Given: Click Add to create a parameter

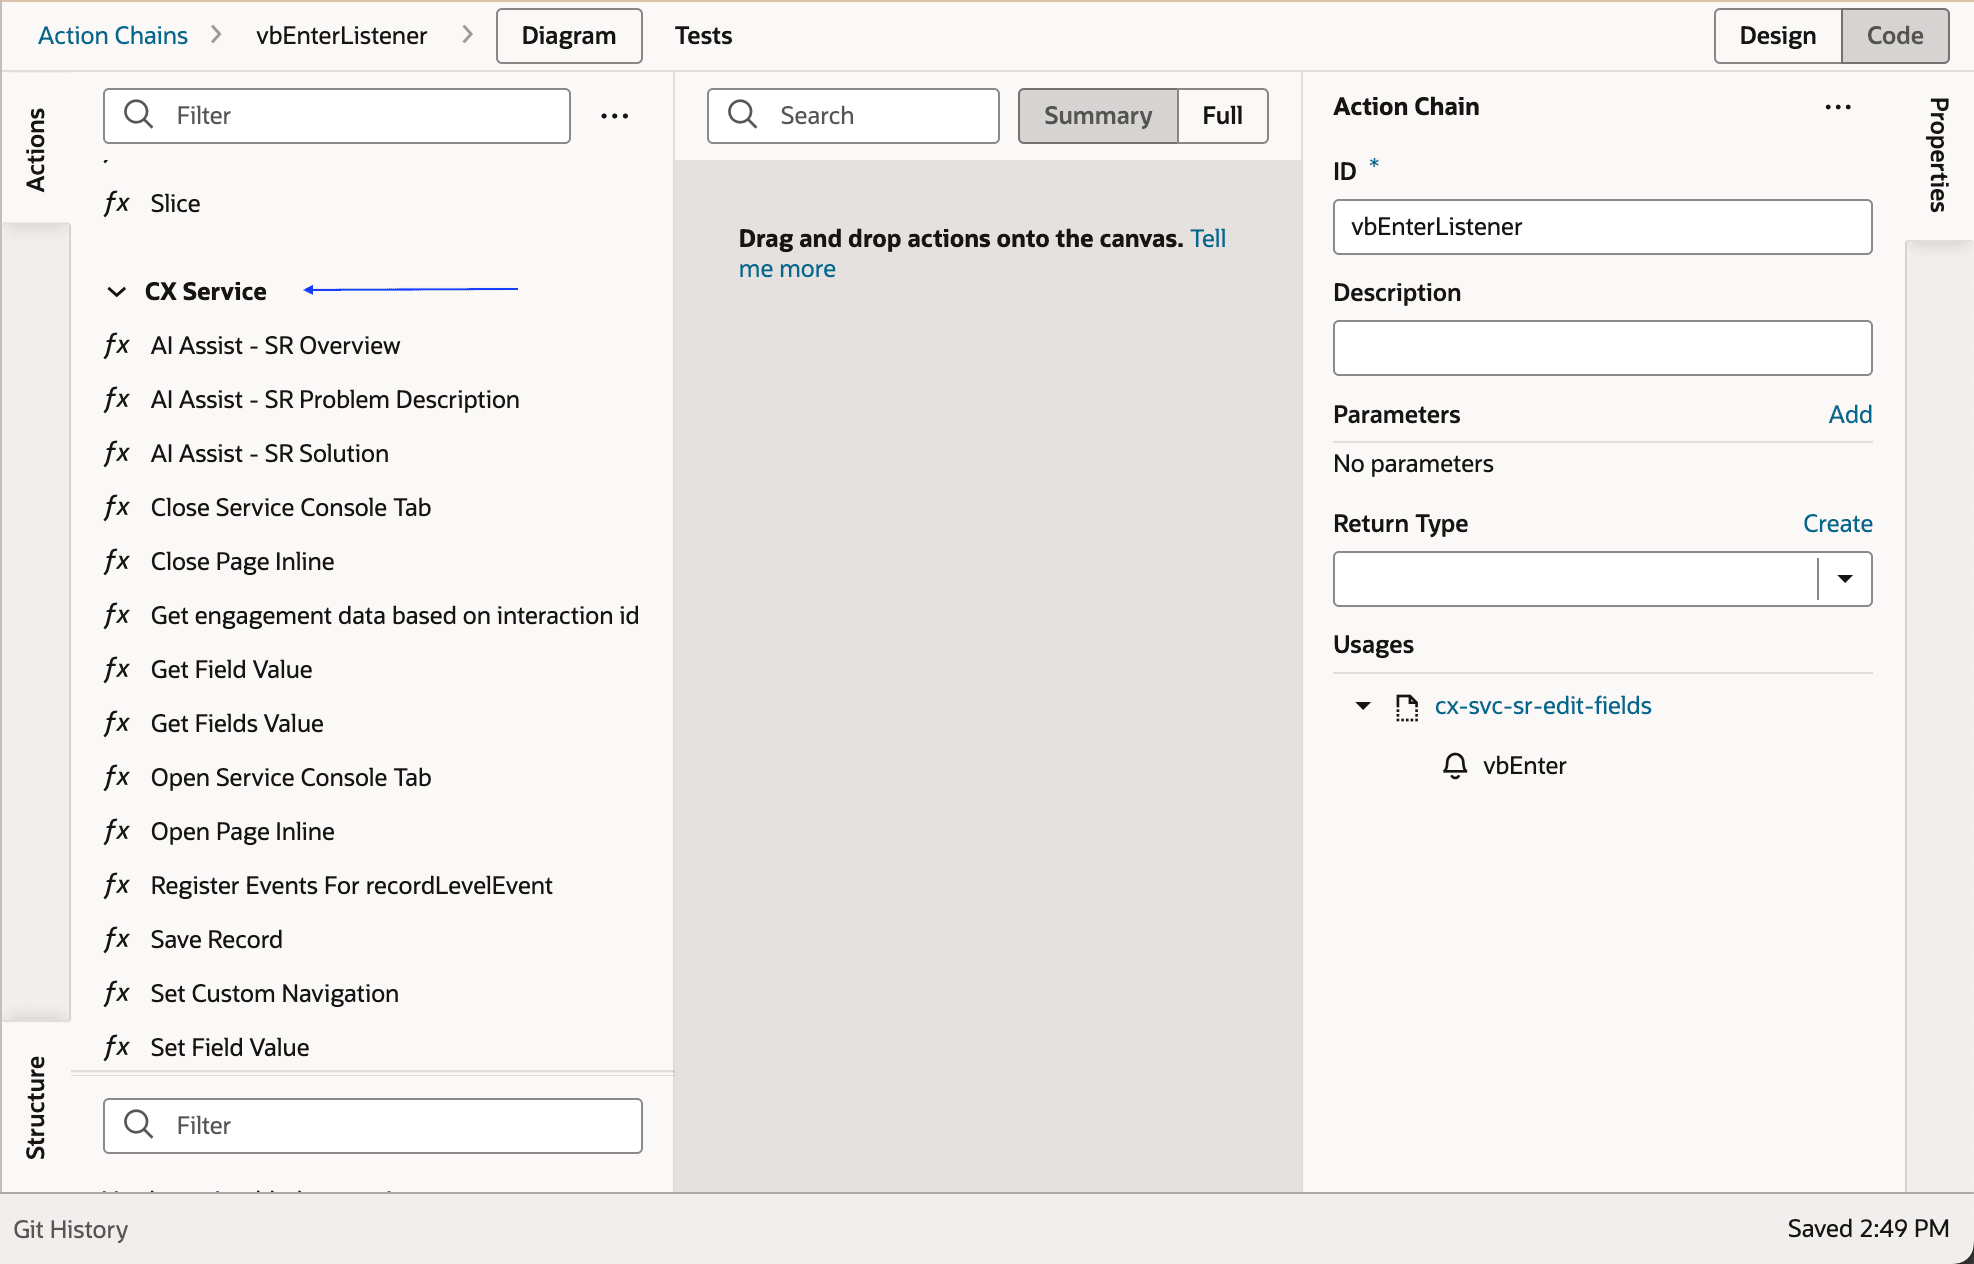Looking at the screenshot, I should point(1850,414).
